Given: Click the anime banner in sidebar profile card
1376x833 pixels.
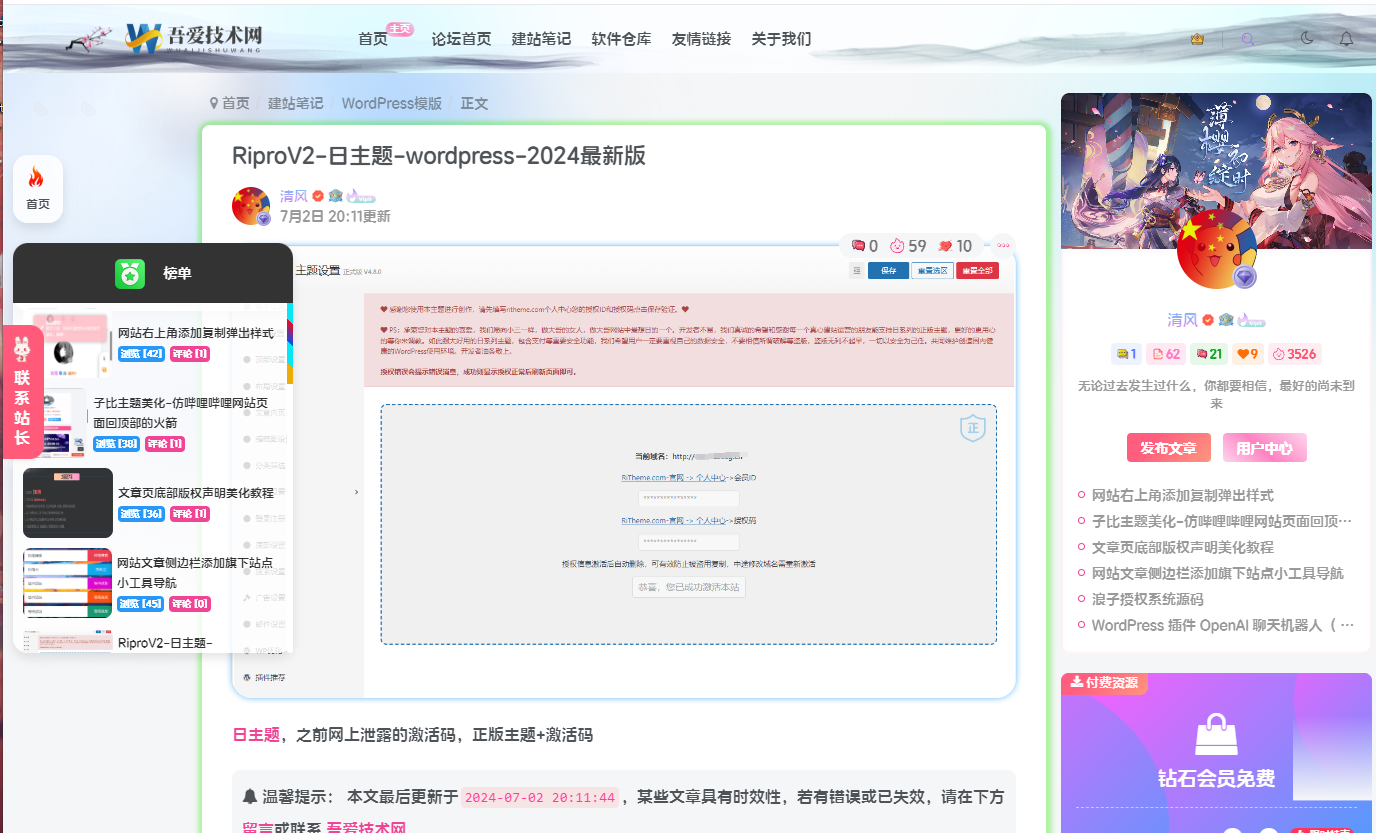Looking at the screenshot, I should click(1216, 170).
